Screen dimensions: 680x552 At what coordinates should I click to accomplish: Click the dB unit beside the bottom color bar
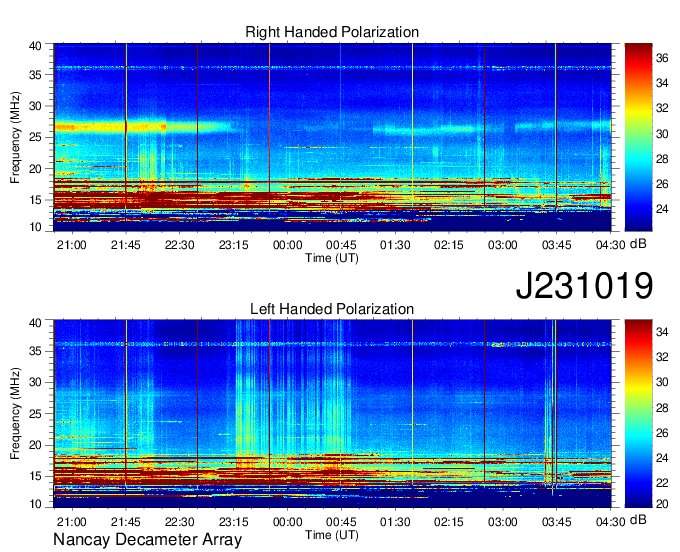tap(638, 519)
